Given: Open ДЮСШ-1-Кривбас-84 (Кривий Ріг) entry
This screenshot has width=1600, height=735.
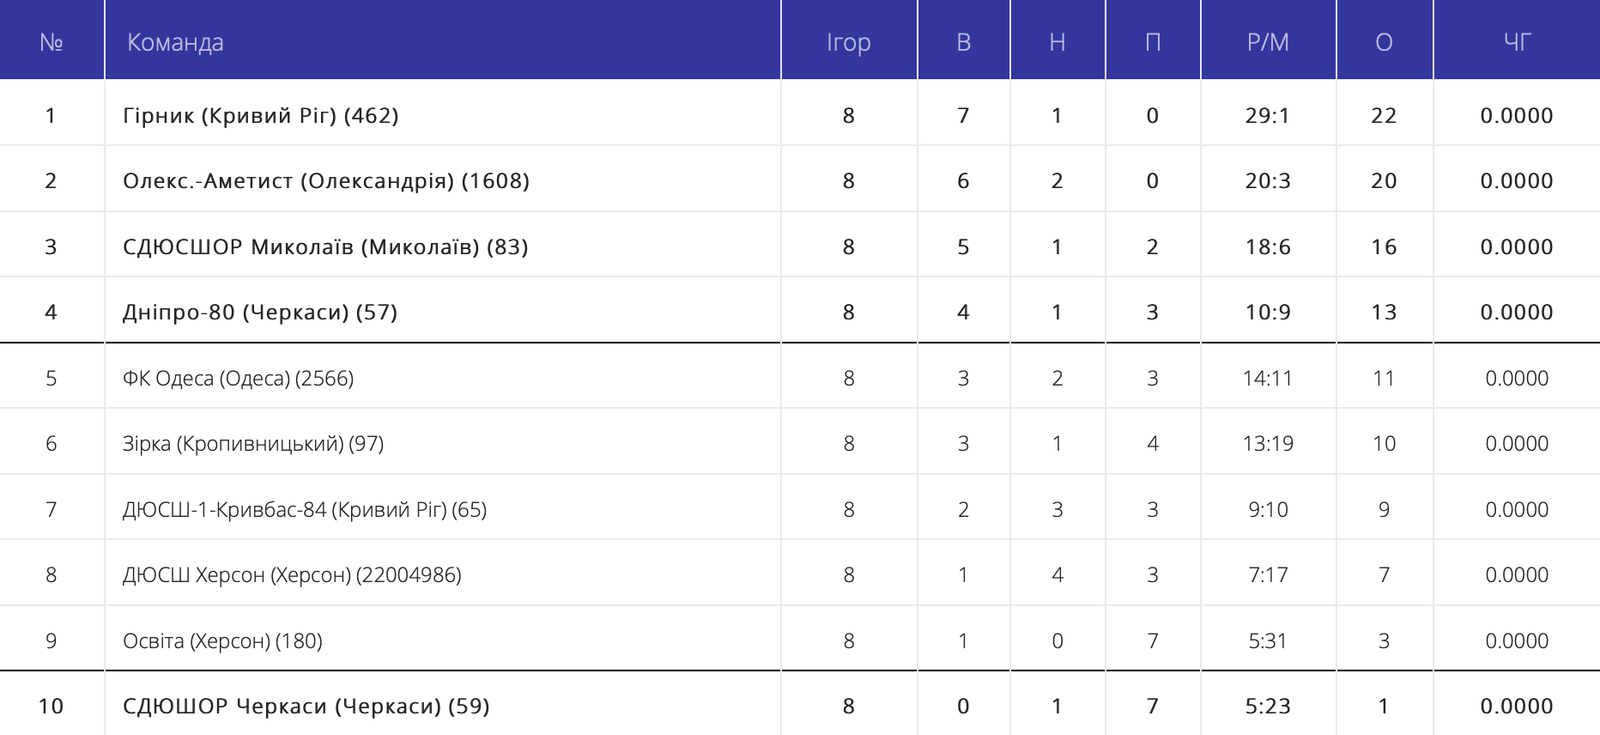Looking at the screenshot, I should click(x=305, y=509).
